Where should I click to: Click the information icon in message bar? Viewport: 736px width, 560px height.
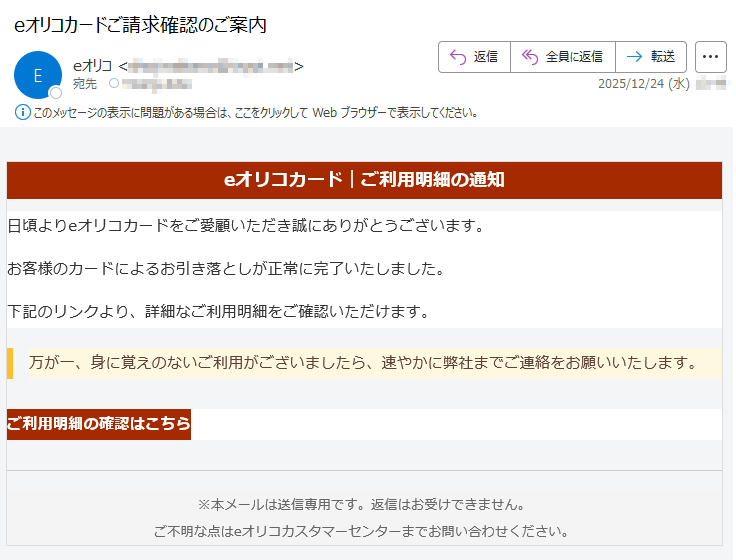(22, 112)
